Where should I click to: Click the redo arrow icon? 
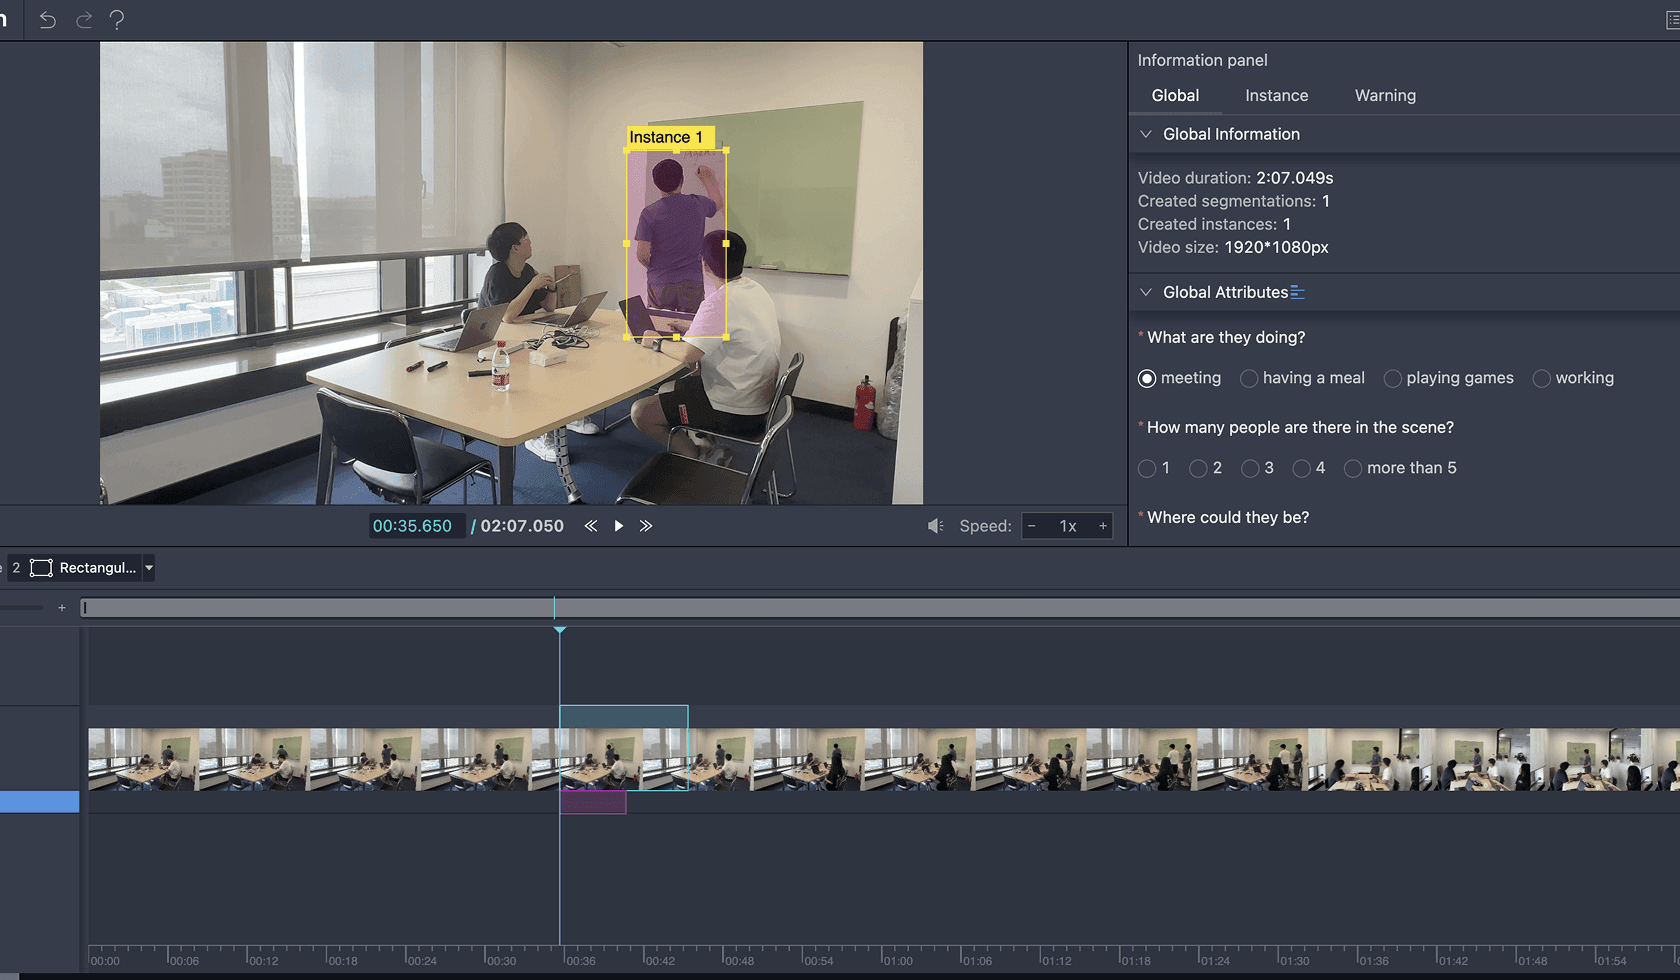click(84, 20)
